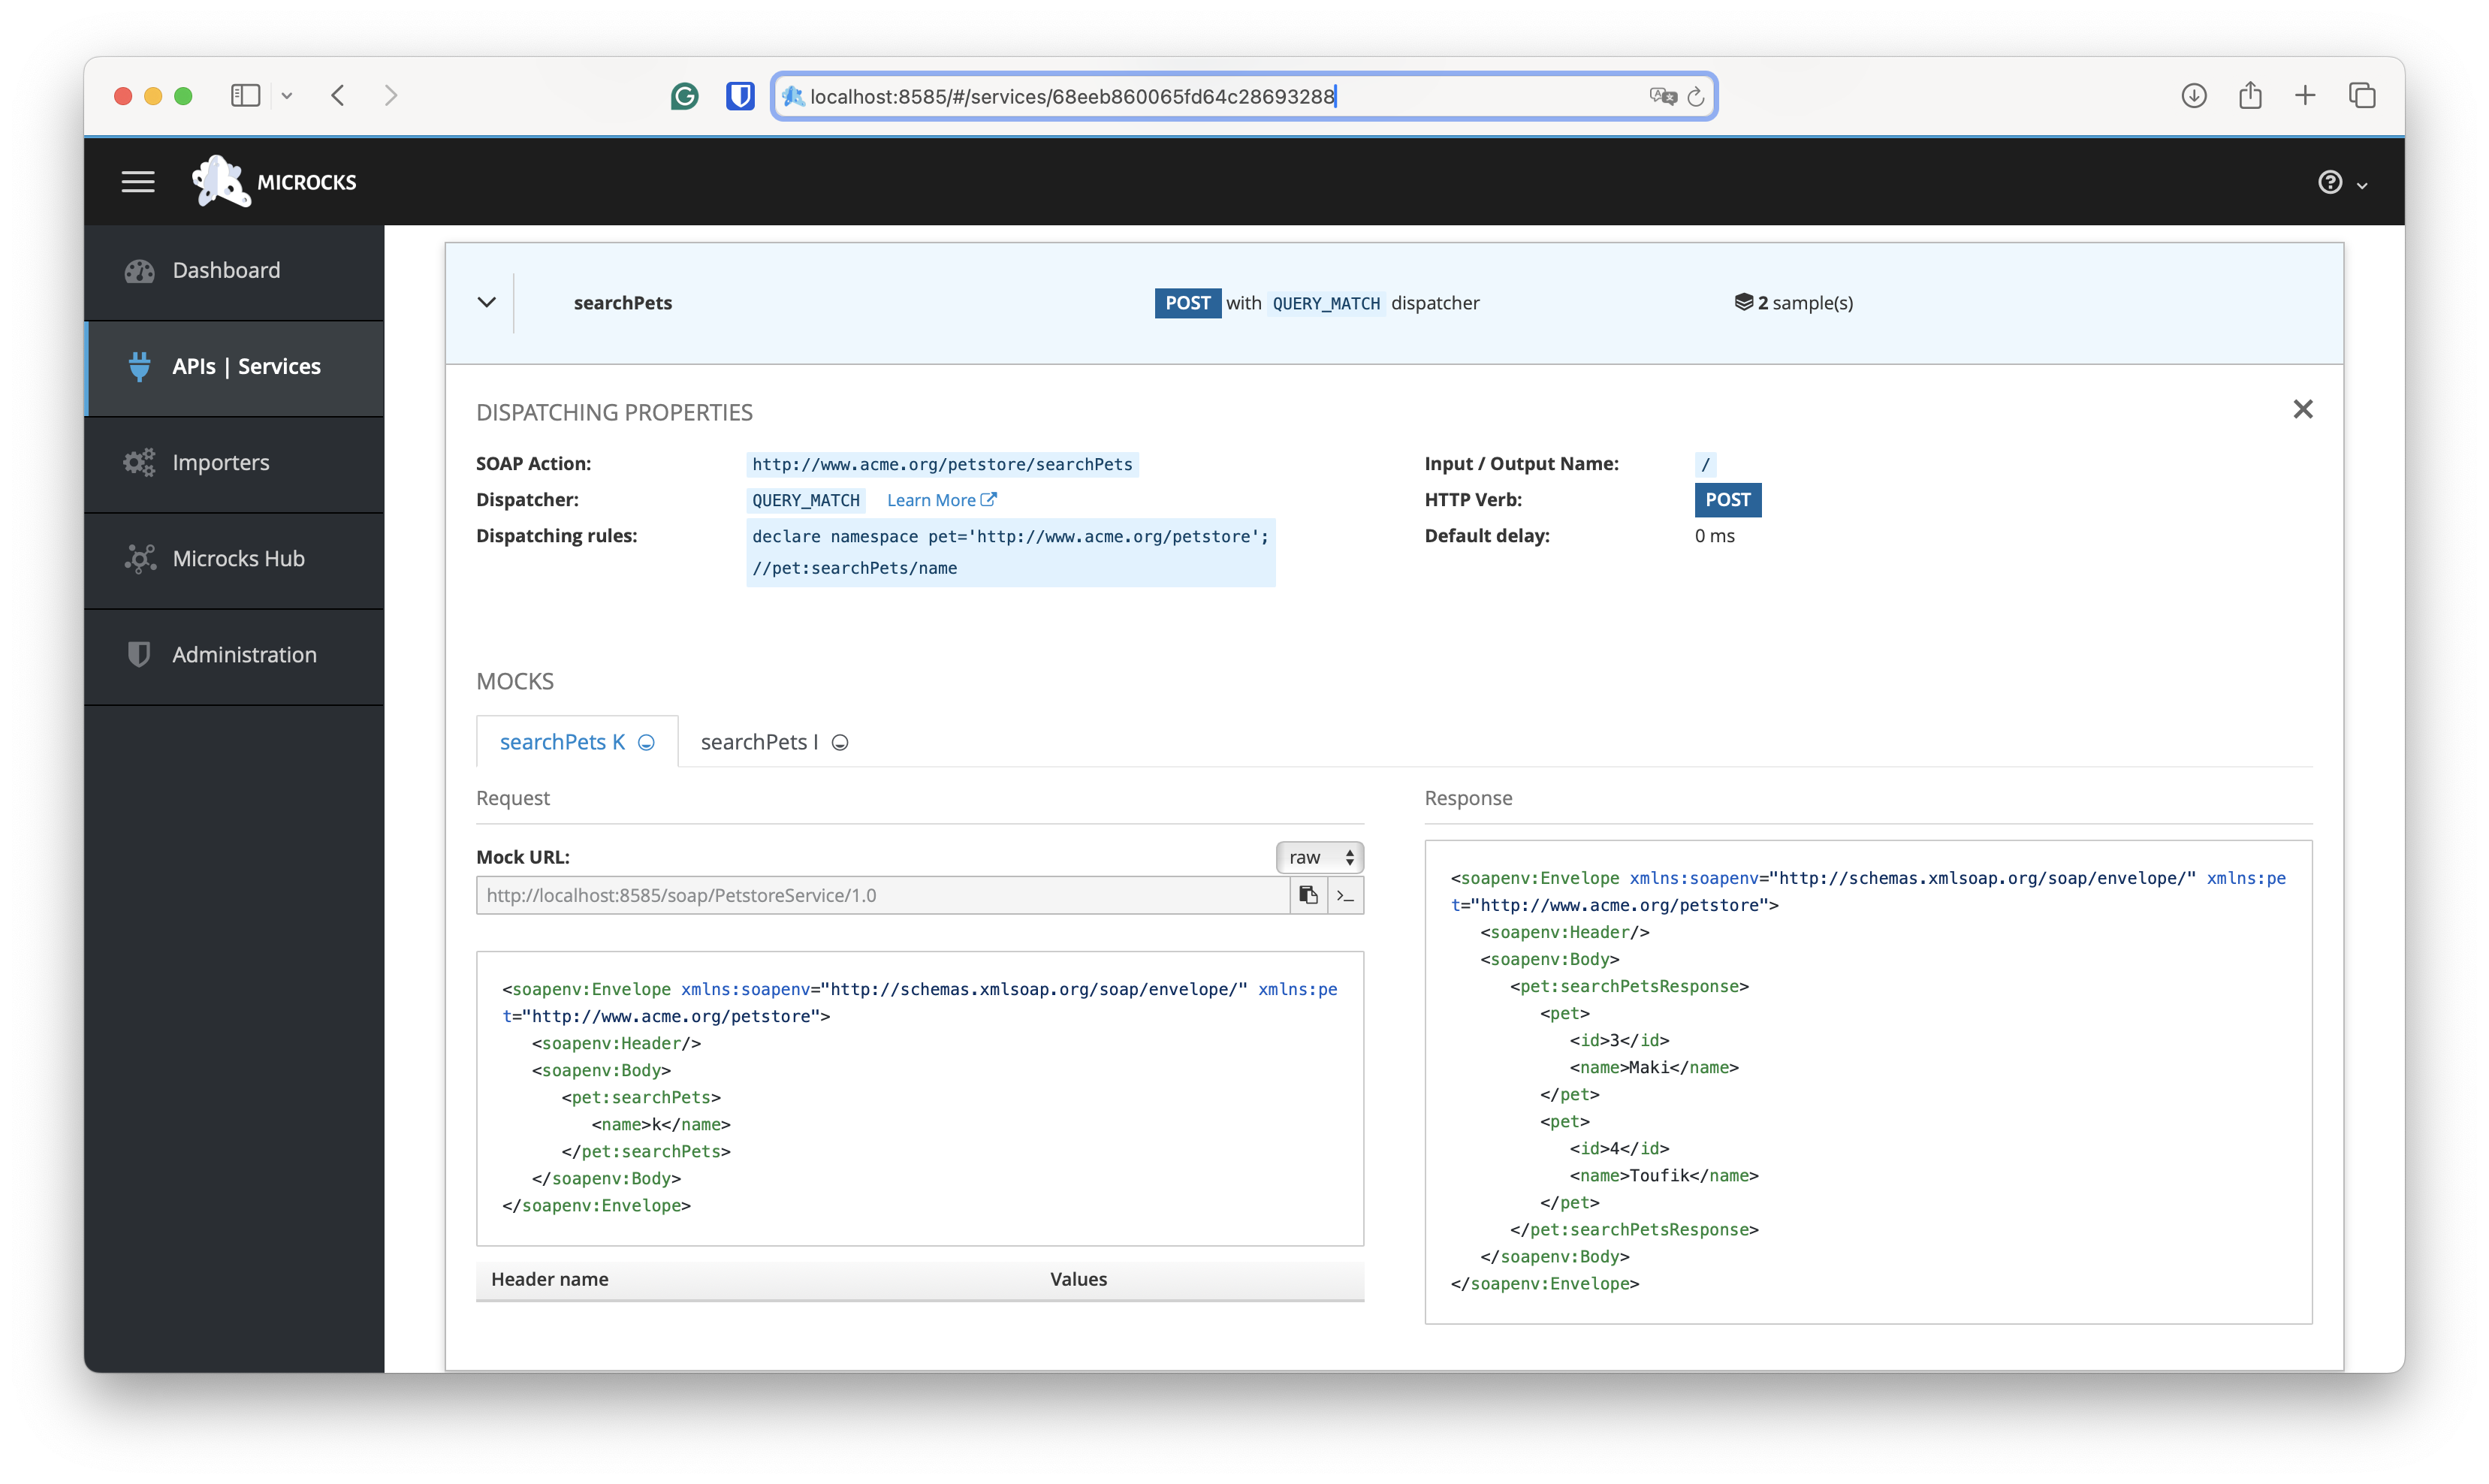Image resolution: width=2489 pixels, height=1484 pixels.
Task: Toggle the browser sidebar
Action: tap(246, 96)
